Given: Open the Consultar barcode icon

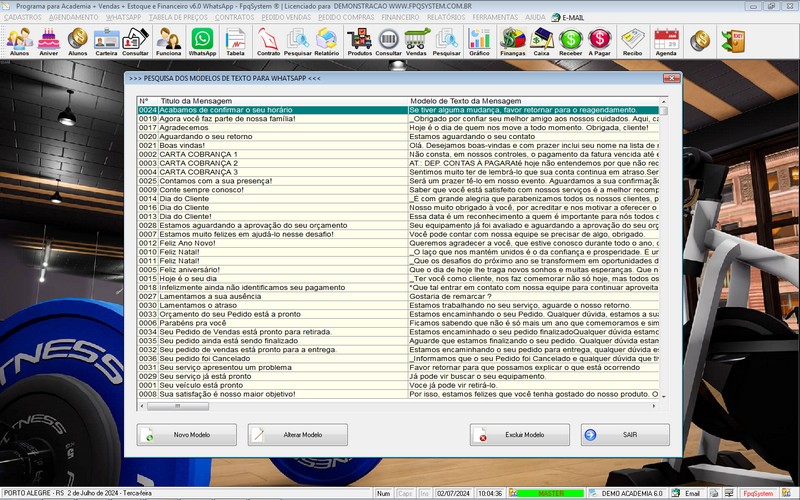Looking at the screenshot, I should point(388,41).
